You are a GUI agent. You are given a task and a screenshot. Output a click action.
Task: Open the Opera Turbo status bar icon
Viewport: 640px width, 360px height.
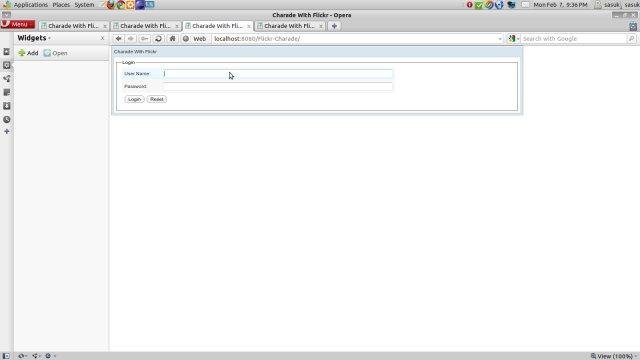coord(49,356)
